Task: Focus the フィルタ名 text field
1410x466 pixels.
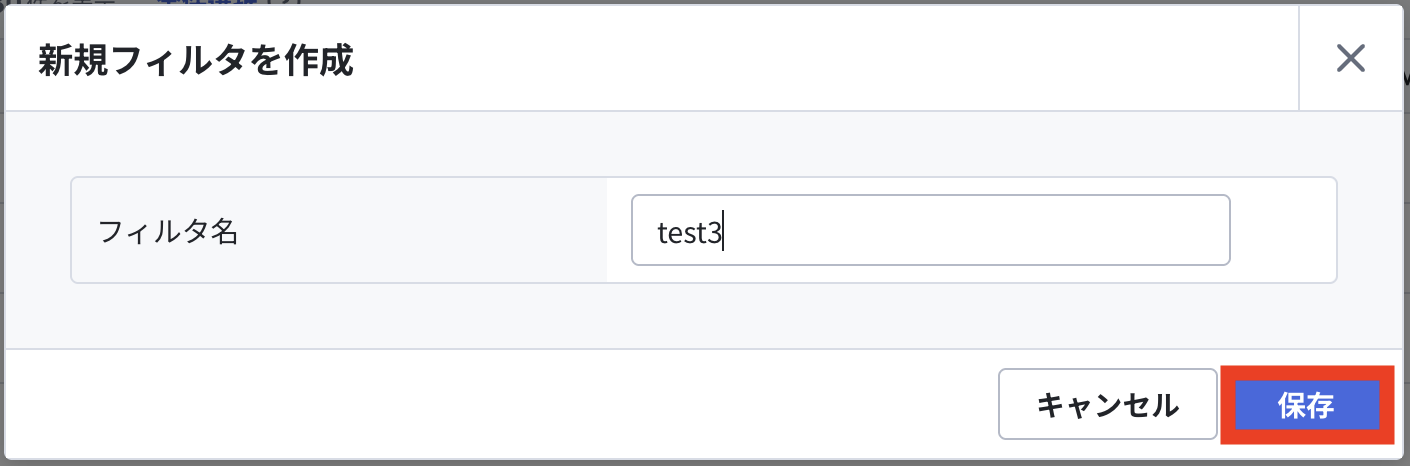Action: 930,230
